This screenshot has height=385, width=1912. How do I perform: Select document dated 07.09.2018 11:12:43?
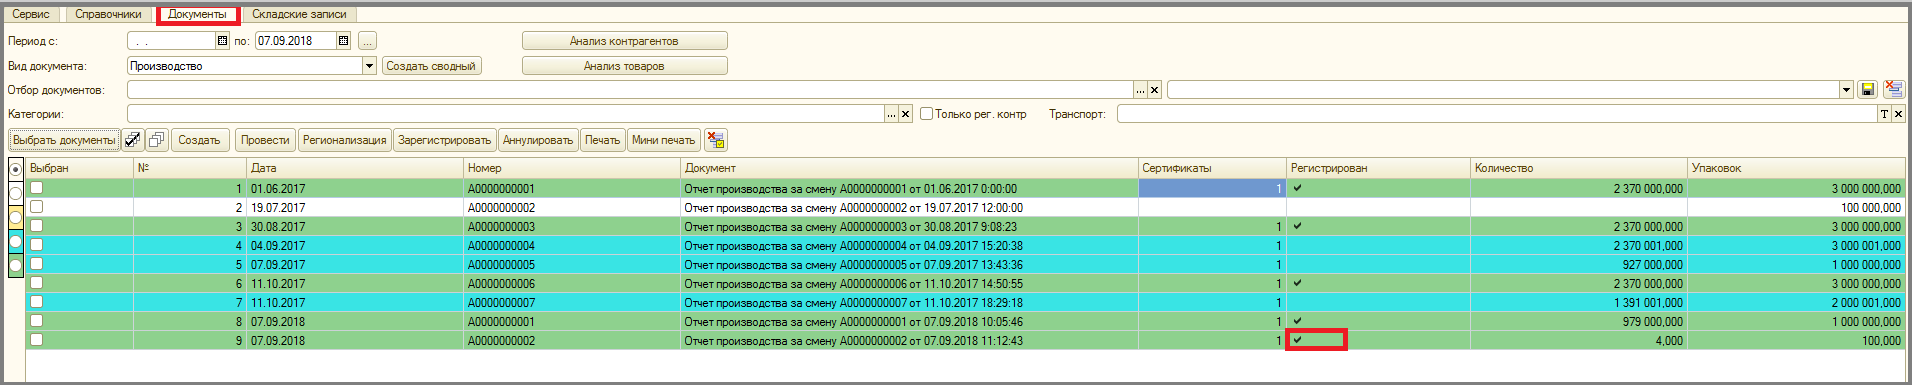(x=909, y=340)
